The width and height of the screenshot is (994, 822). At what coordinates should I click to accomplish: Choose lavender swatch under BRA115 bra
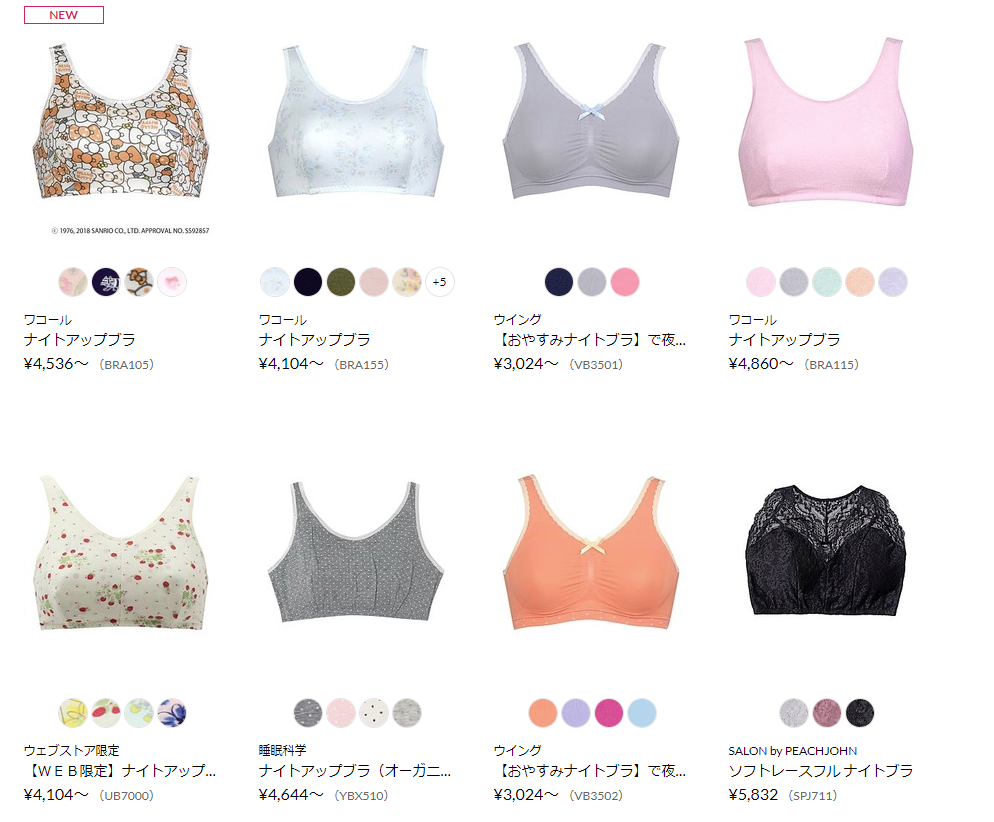893,282
